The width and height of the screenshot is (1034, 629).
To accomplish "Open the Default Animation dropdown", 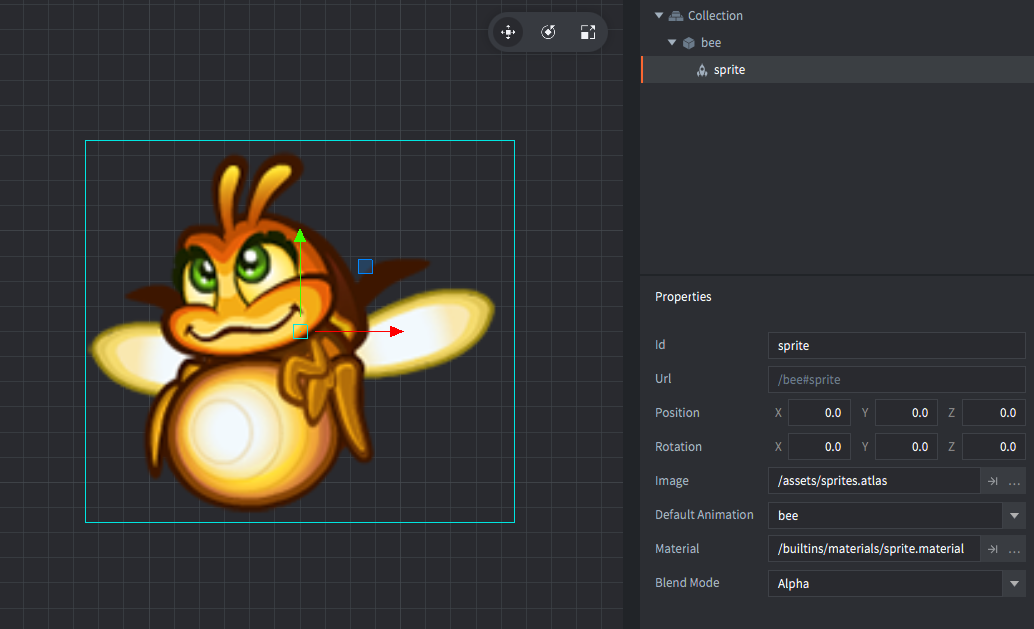I will (1014, 516).
